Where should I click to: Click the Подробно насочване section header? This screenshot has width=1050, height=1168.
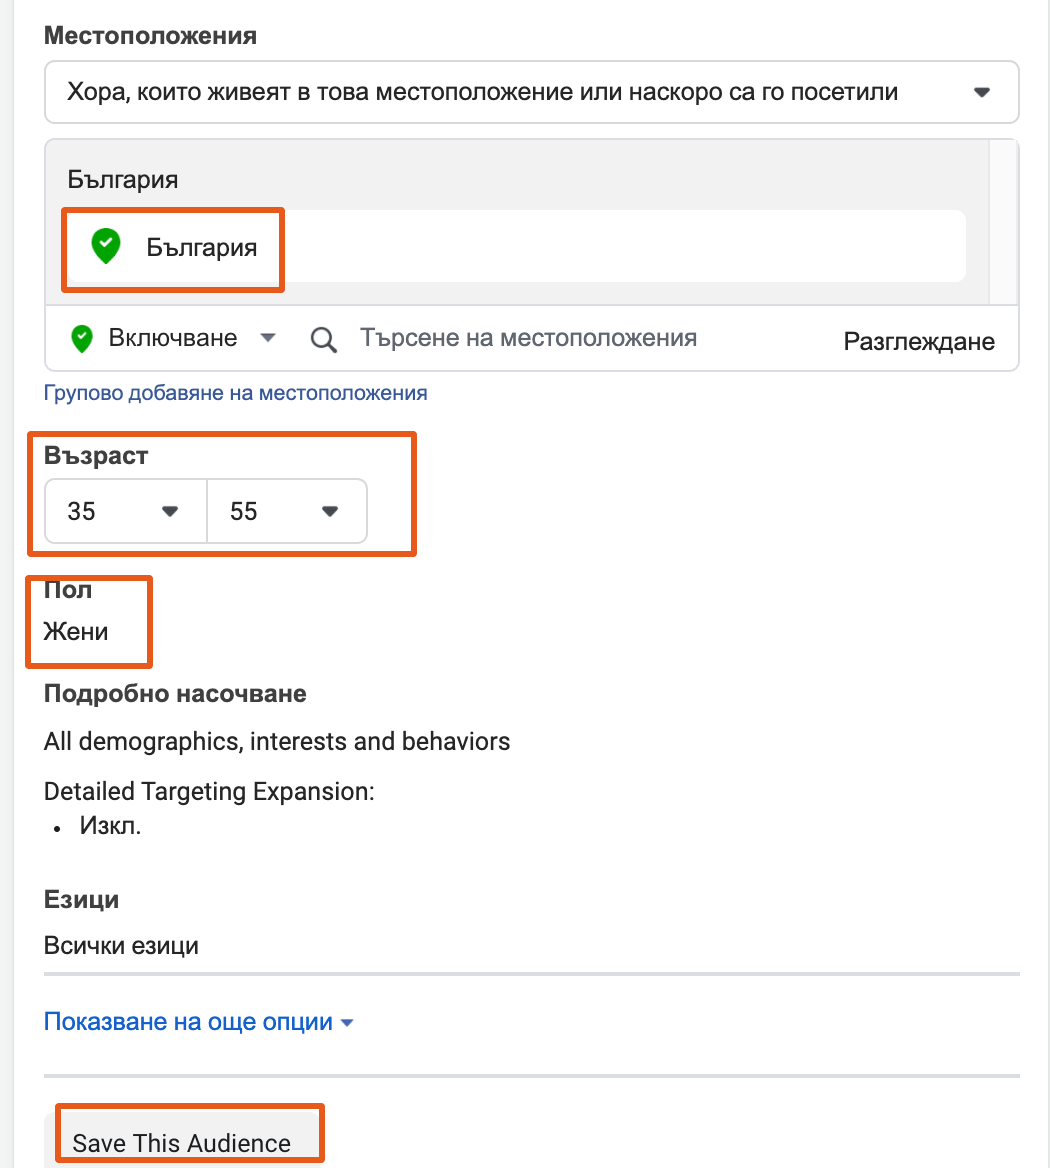click(x=174, y=693)
